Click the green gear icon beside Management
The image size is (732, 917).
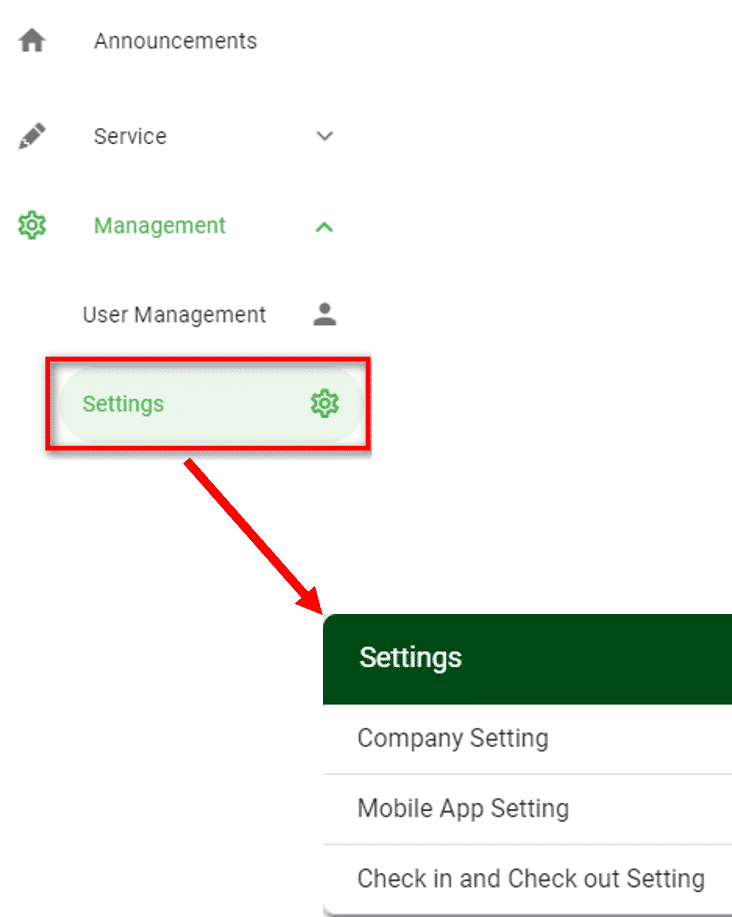coord(32,226)
